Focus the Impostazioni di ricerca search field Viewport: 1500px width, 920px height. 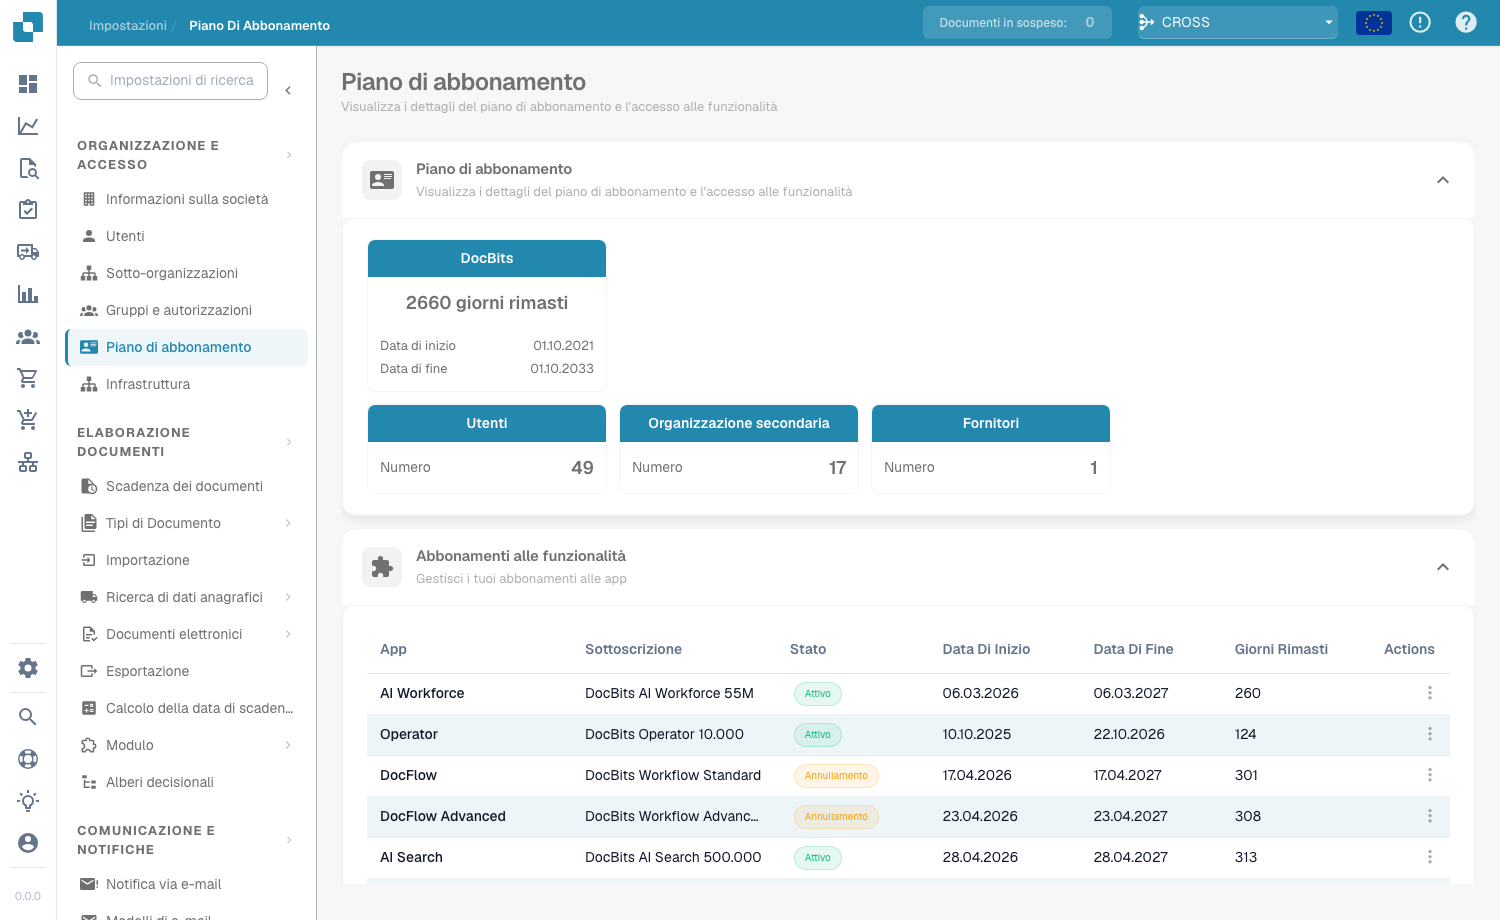point(170,80)
